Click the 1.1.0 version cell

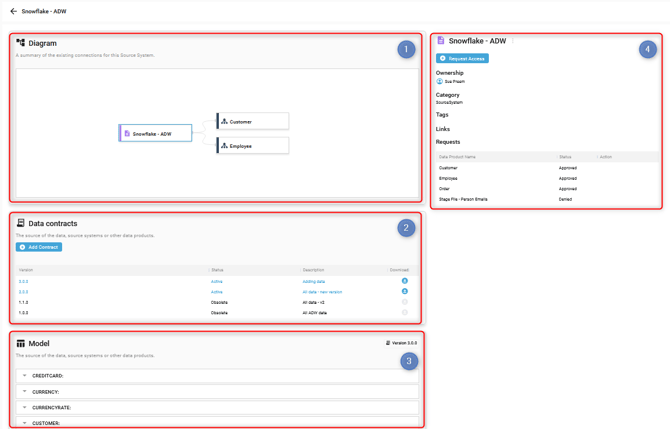[24, 303]
